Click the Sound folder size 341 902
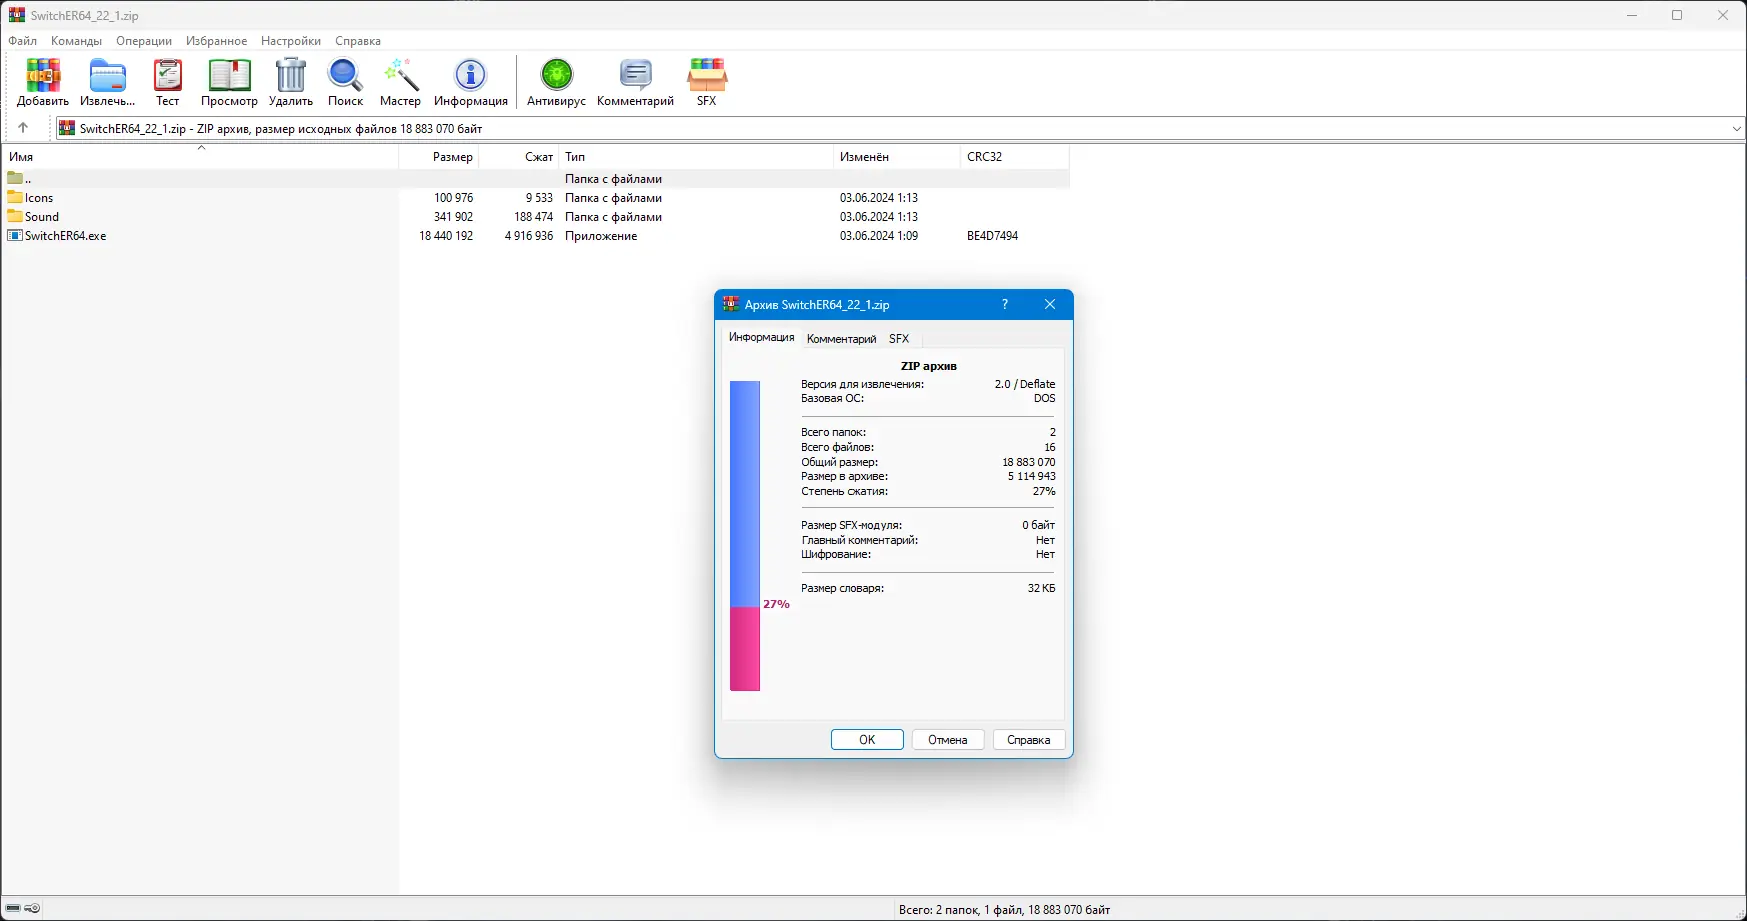 tap(454, 217)
